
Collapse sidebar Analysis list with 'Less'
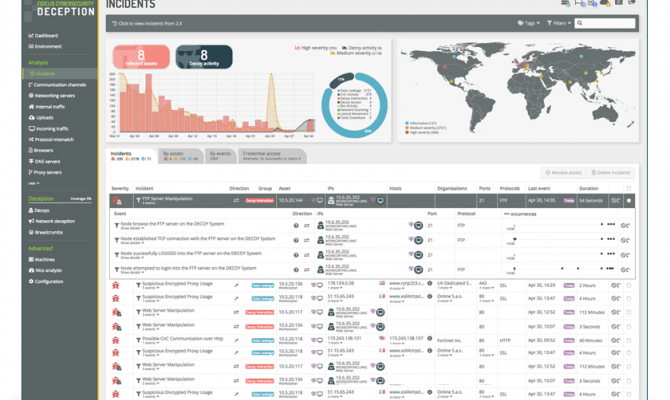pos(34,183)
